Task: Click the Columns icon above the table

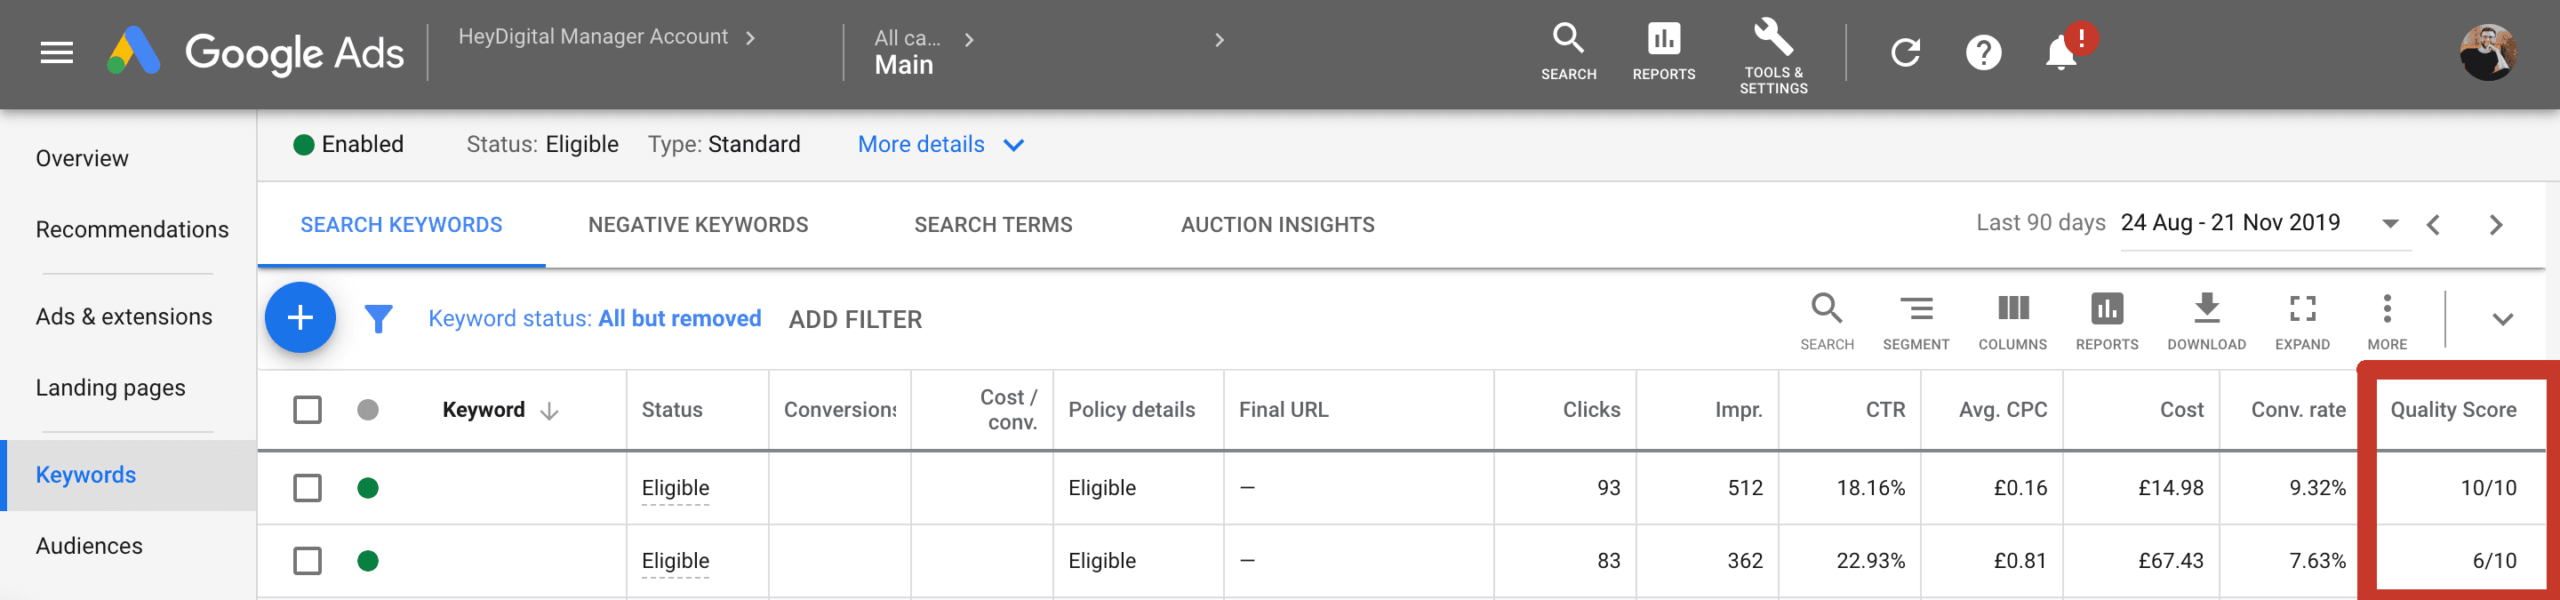Action: [2012, 310]
